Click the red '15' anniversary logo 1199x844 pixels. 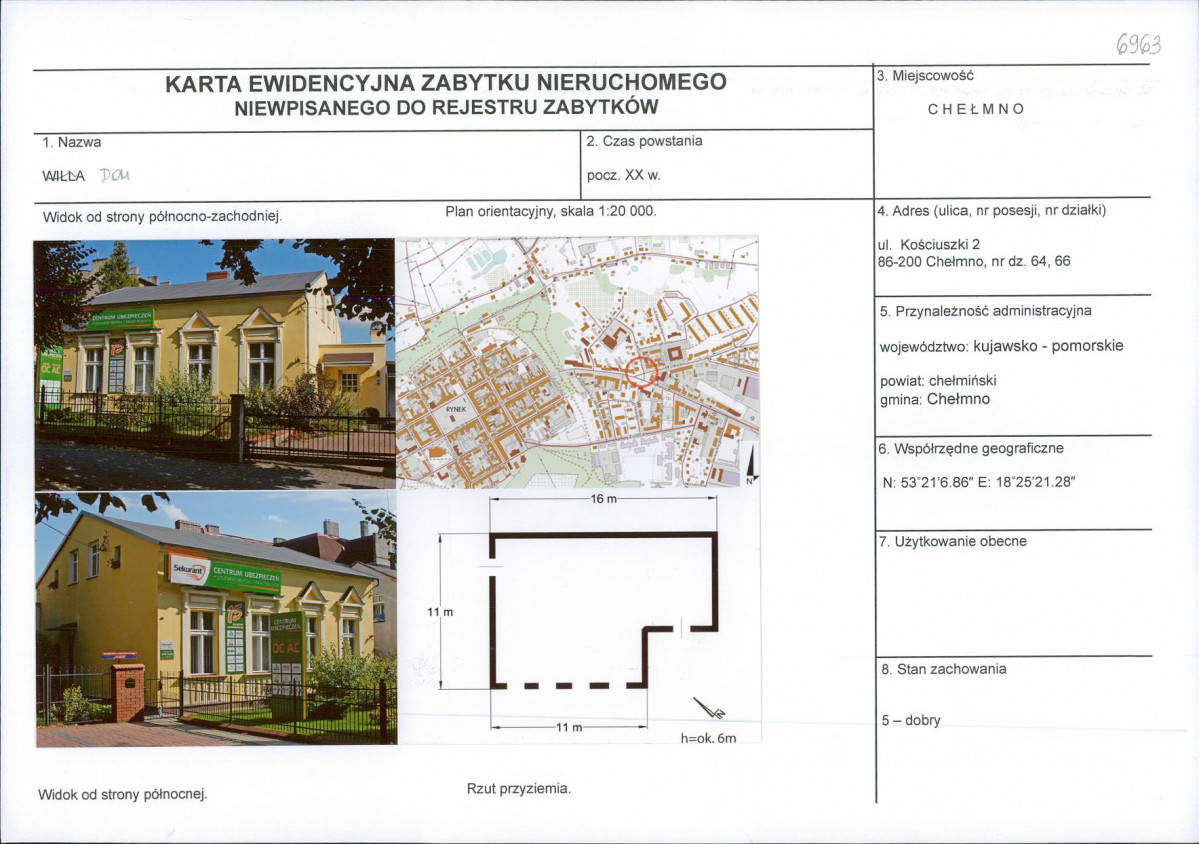234,614
